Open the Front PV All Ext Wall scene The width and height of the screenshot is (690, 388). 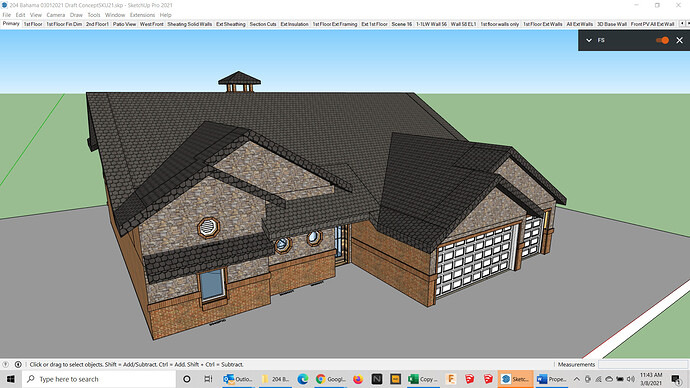[653, 24]
